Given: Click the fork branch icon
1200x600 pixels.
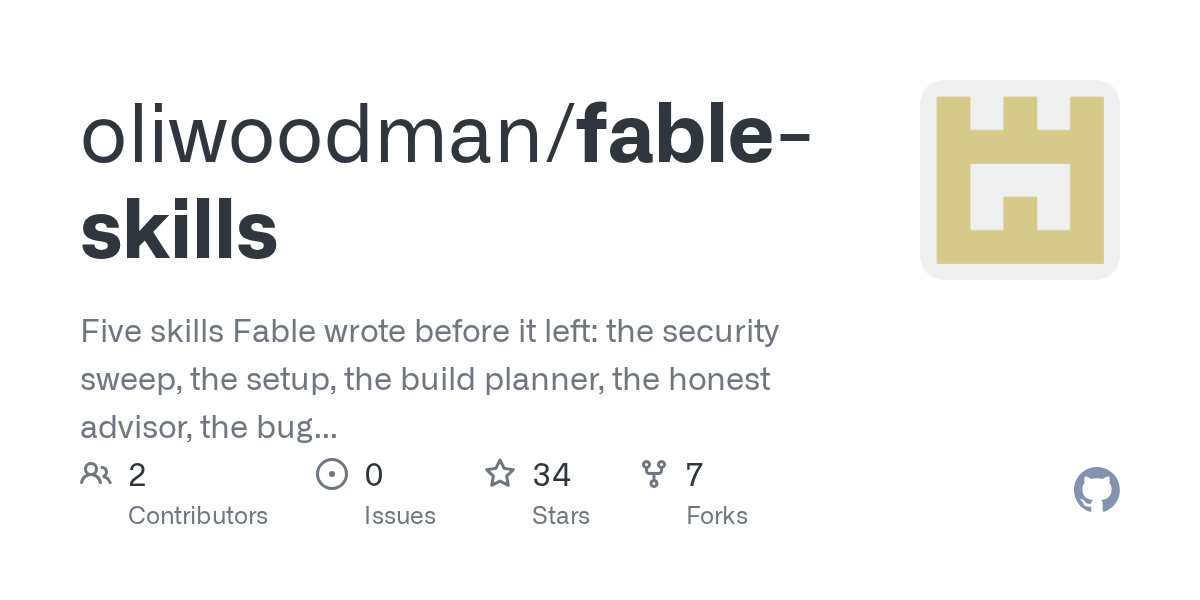Looking at the screenshot, I should tap(654, 474).
